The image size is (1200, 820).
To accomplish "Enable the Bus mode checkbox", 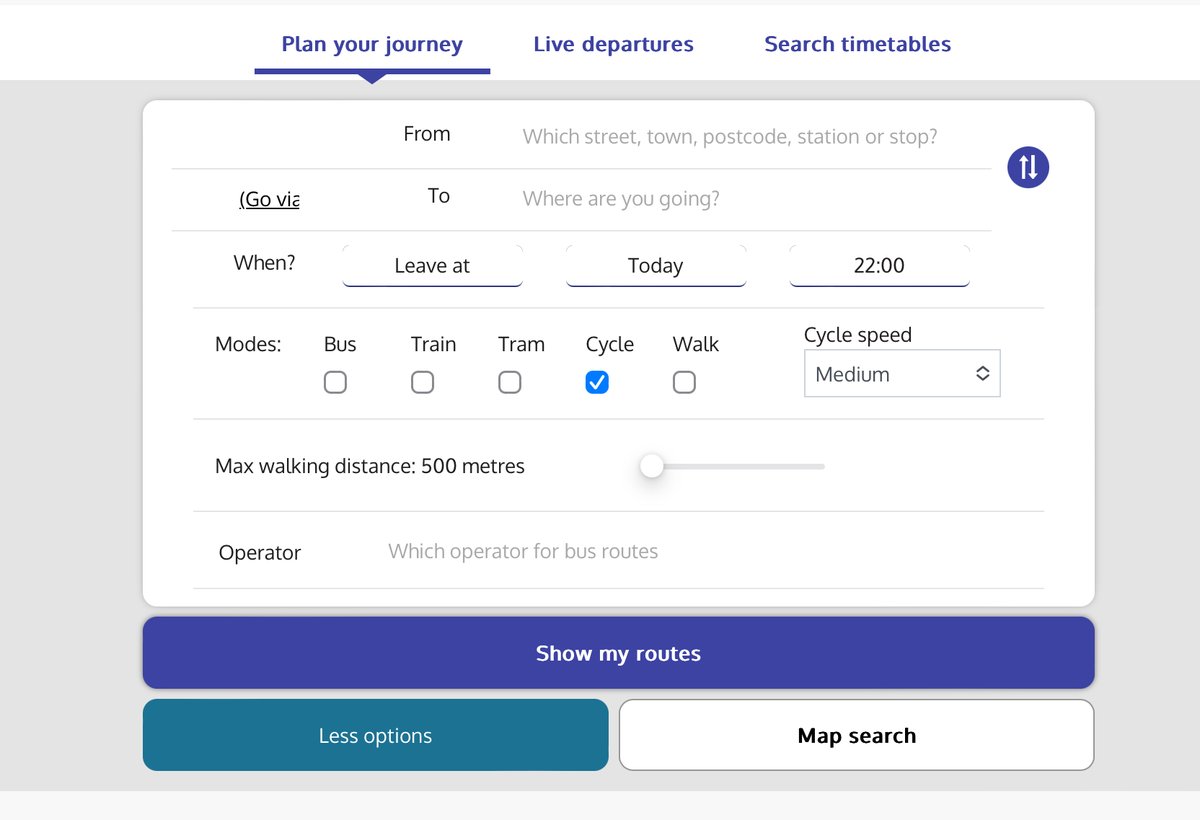I will pyautogui.click(x=335, y=382).
